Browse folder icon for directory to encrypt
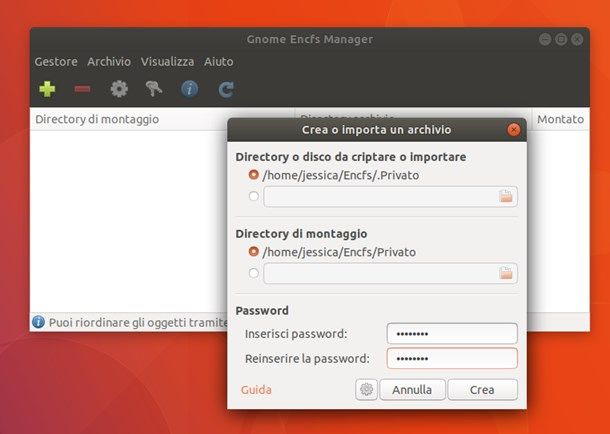The width and height of the screenshot is (610, 434). (506, 196)
